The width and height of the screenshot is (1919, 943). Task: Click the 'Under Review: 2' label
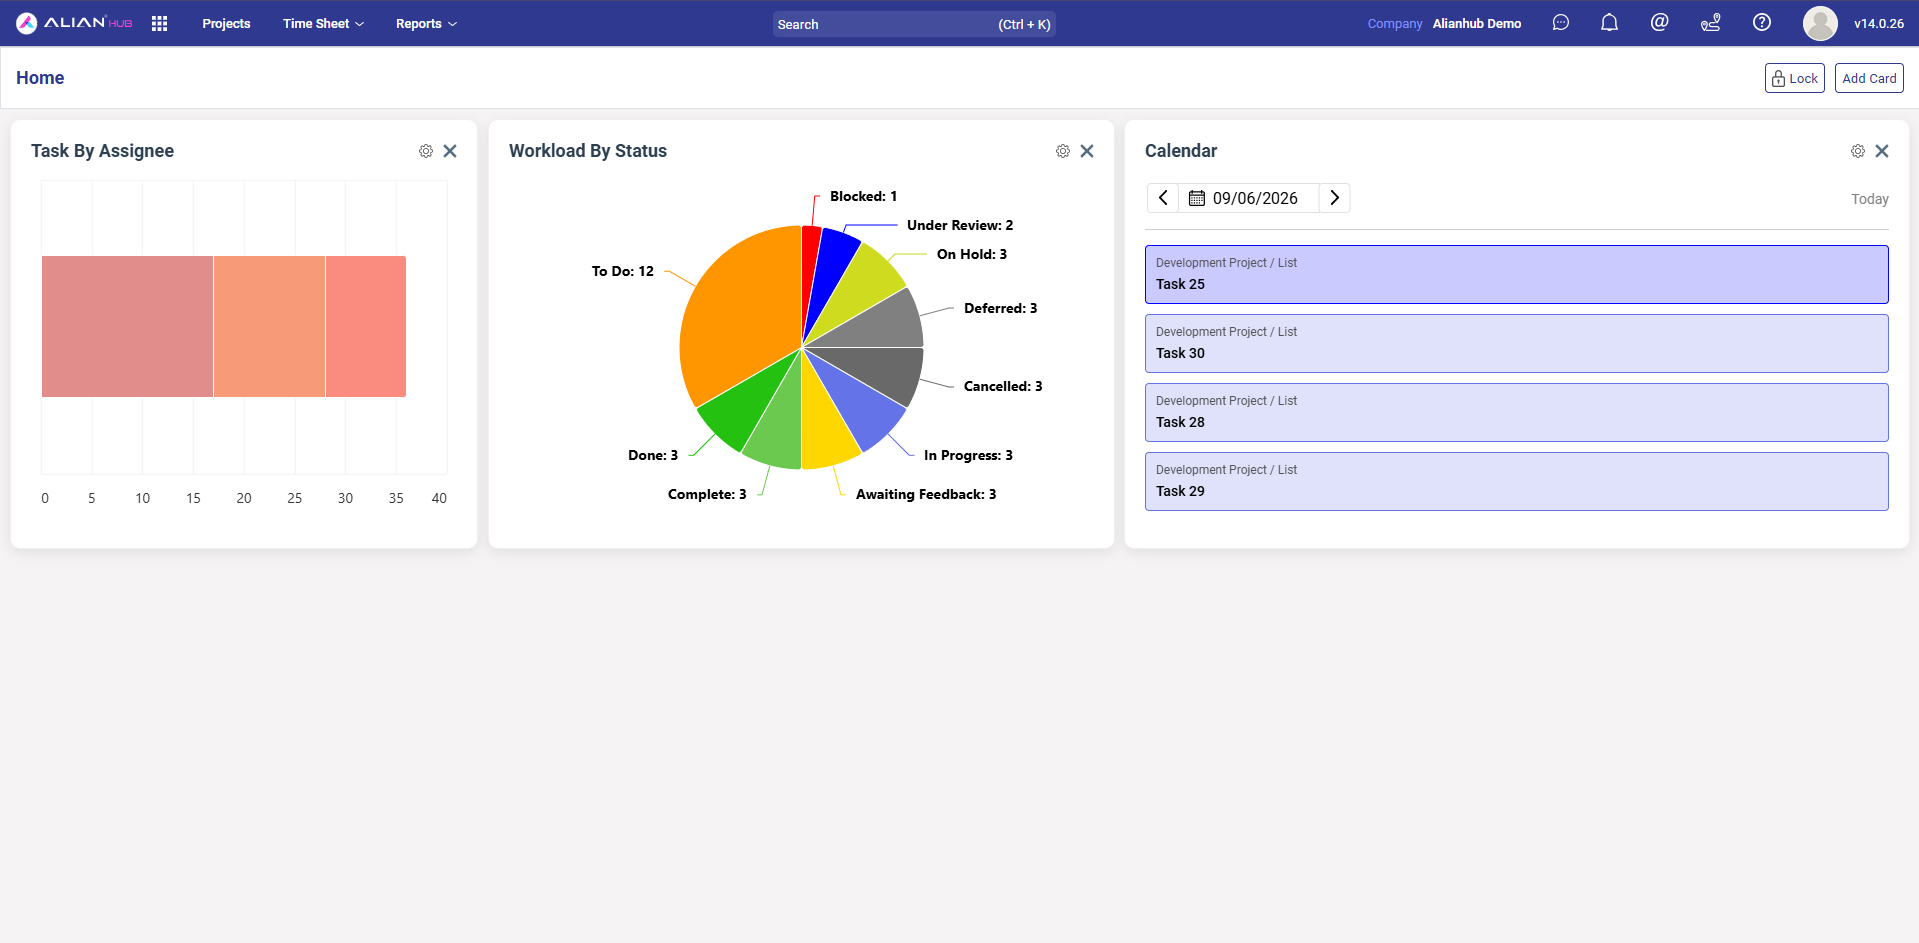point(960,225)
